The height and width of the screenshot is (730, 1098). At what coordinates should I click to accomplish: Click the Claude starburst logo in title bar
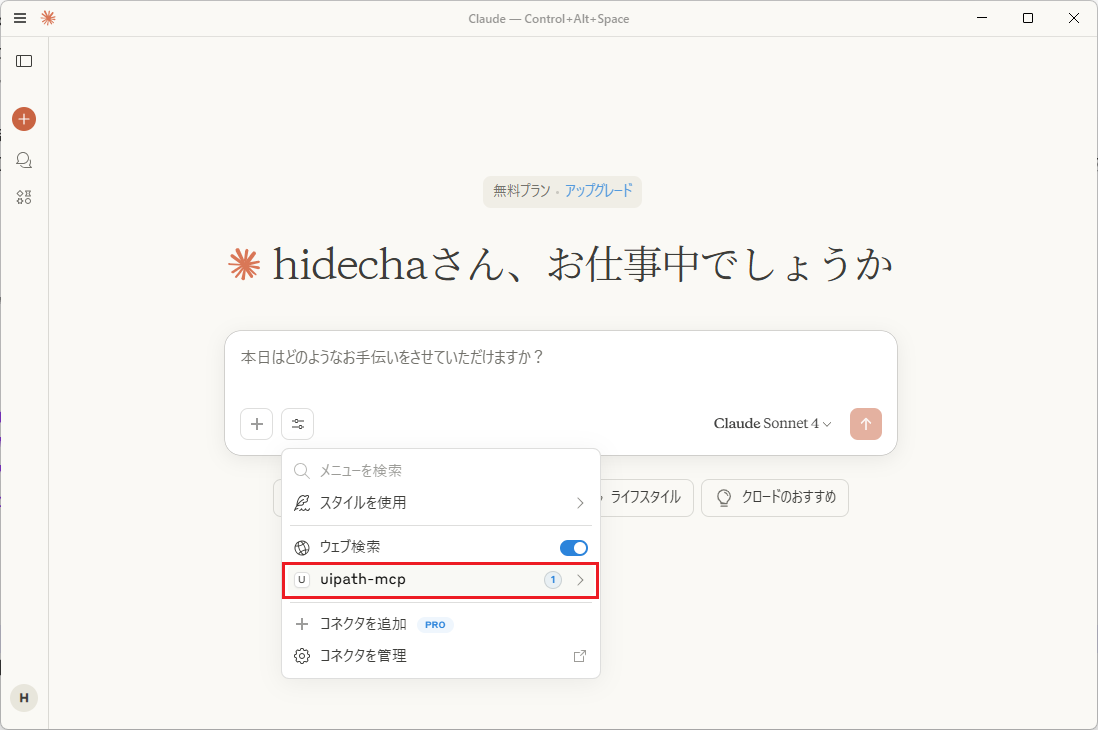(48, 18)
